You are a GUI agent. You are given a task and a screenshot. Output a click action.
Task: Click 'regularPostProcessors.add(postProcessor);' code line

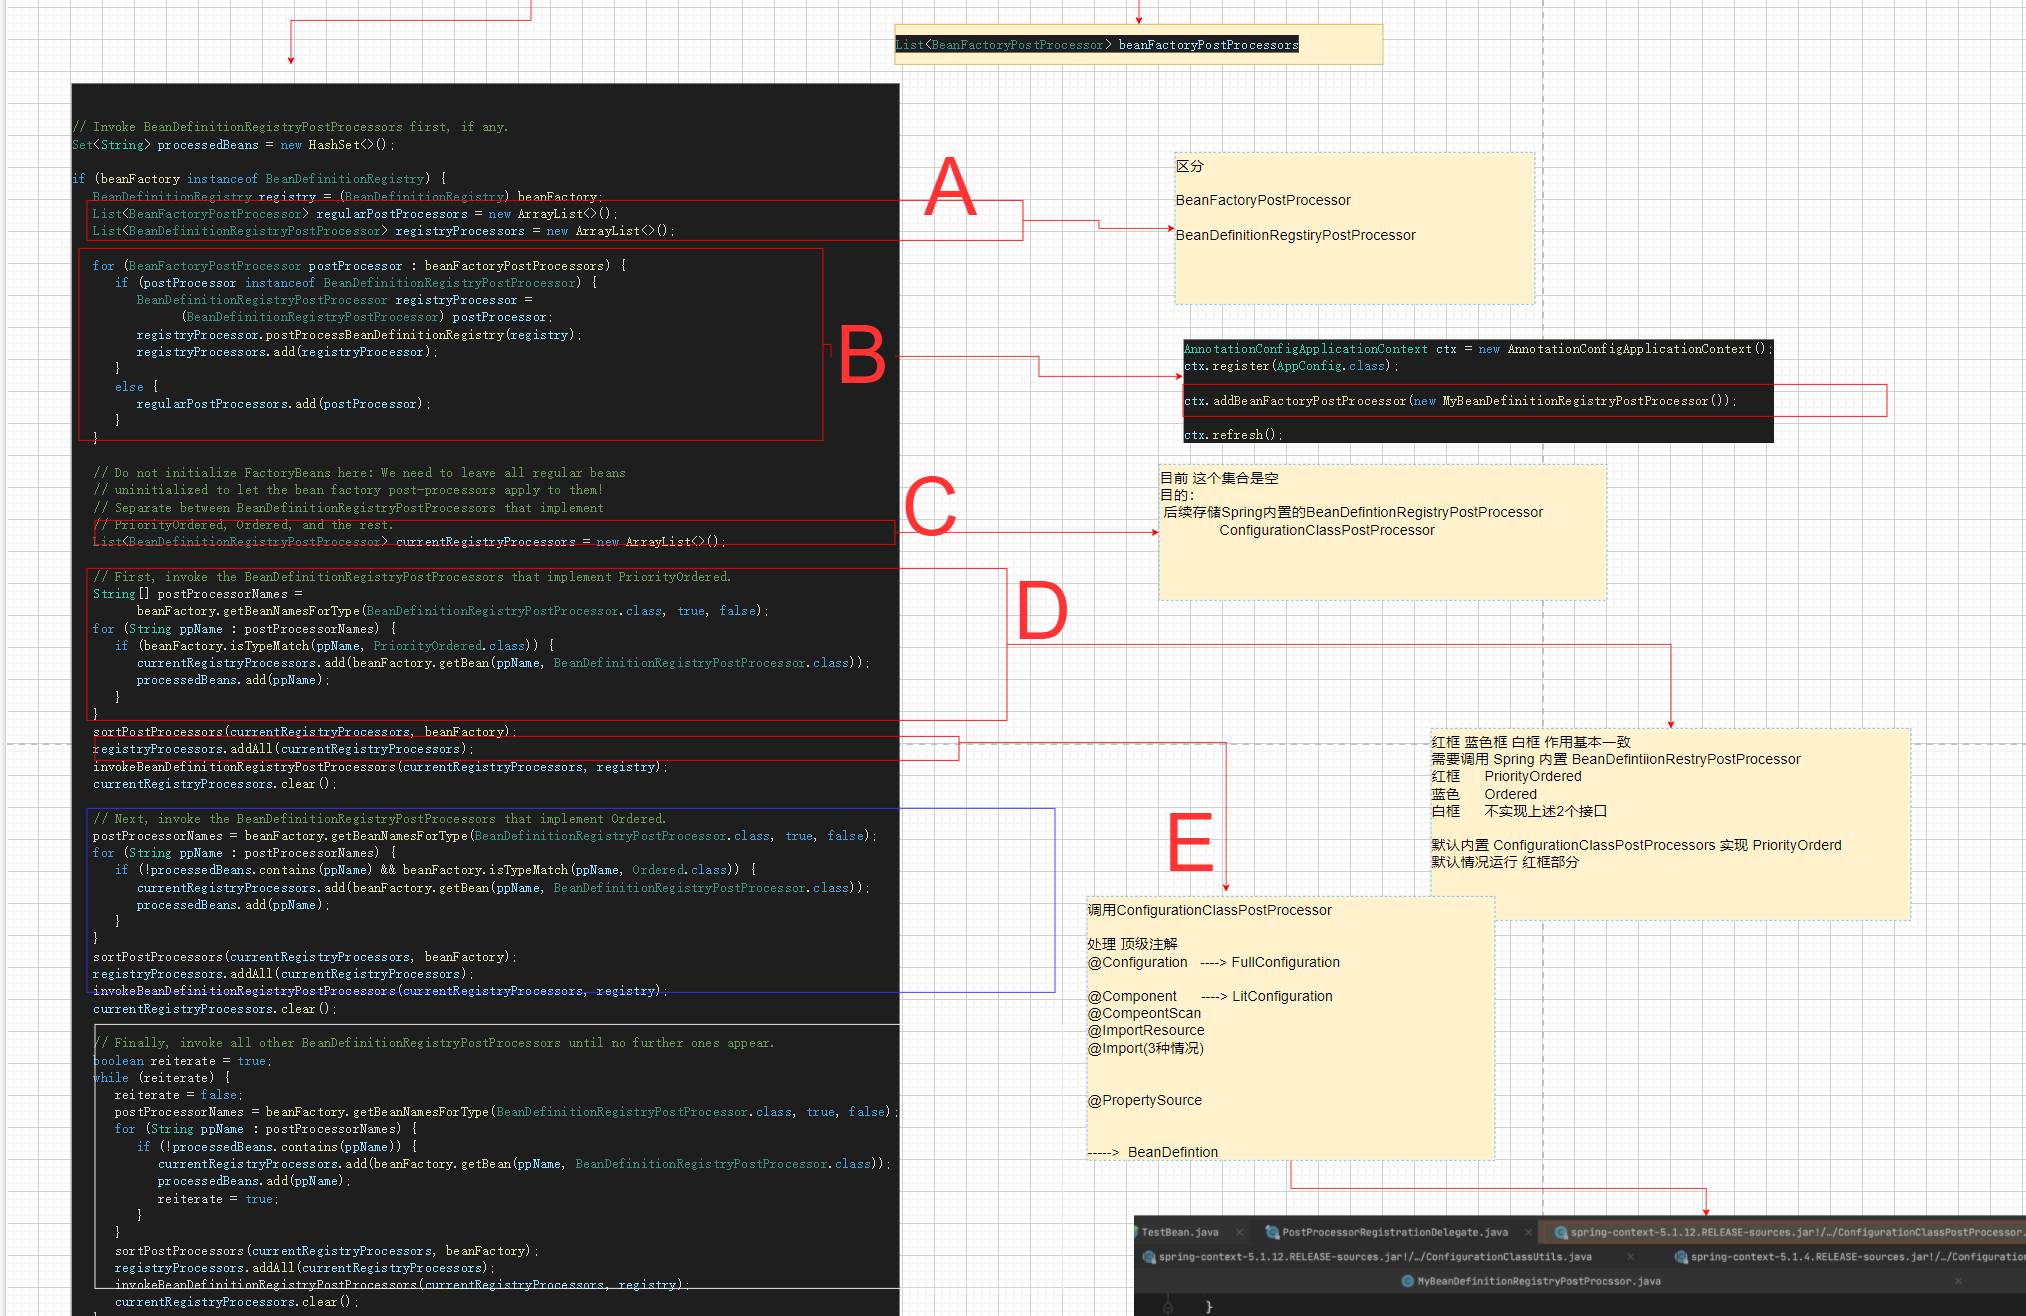[284, 404]
